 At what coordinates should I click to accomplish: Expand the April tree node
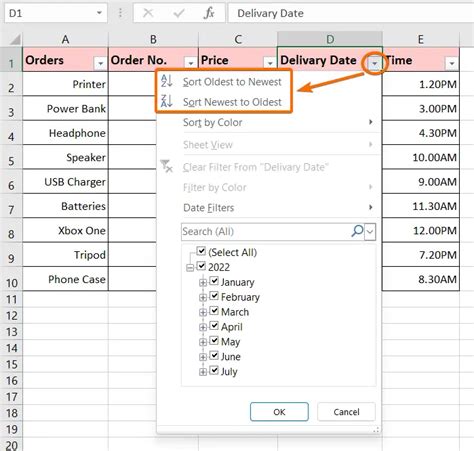click(203, 327)
